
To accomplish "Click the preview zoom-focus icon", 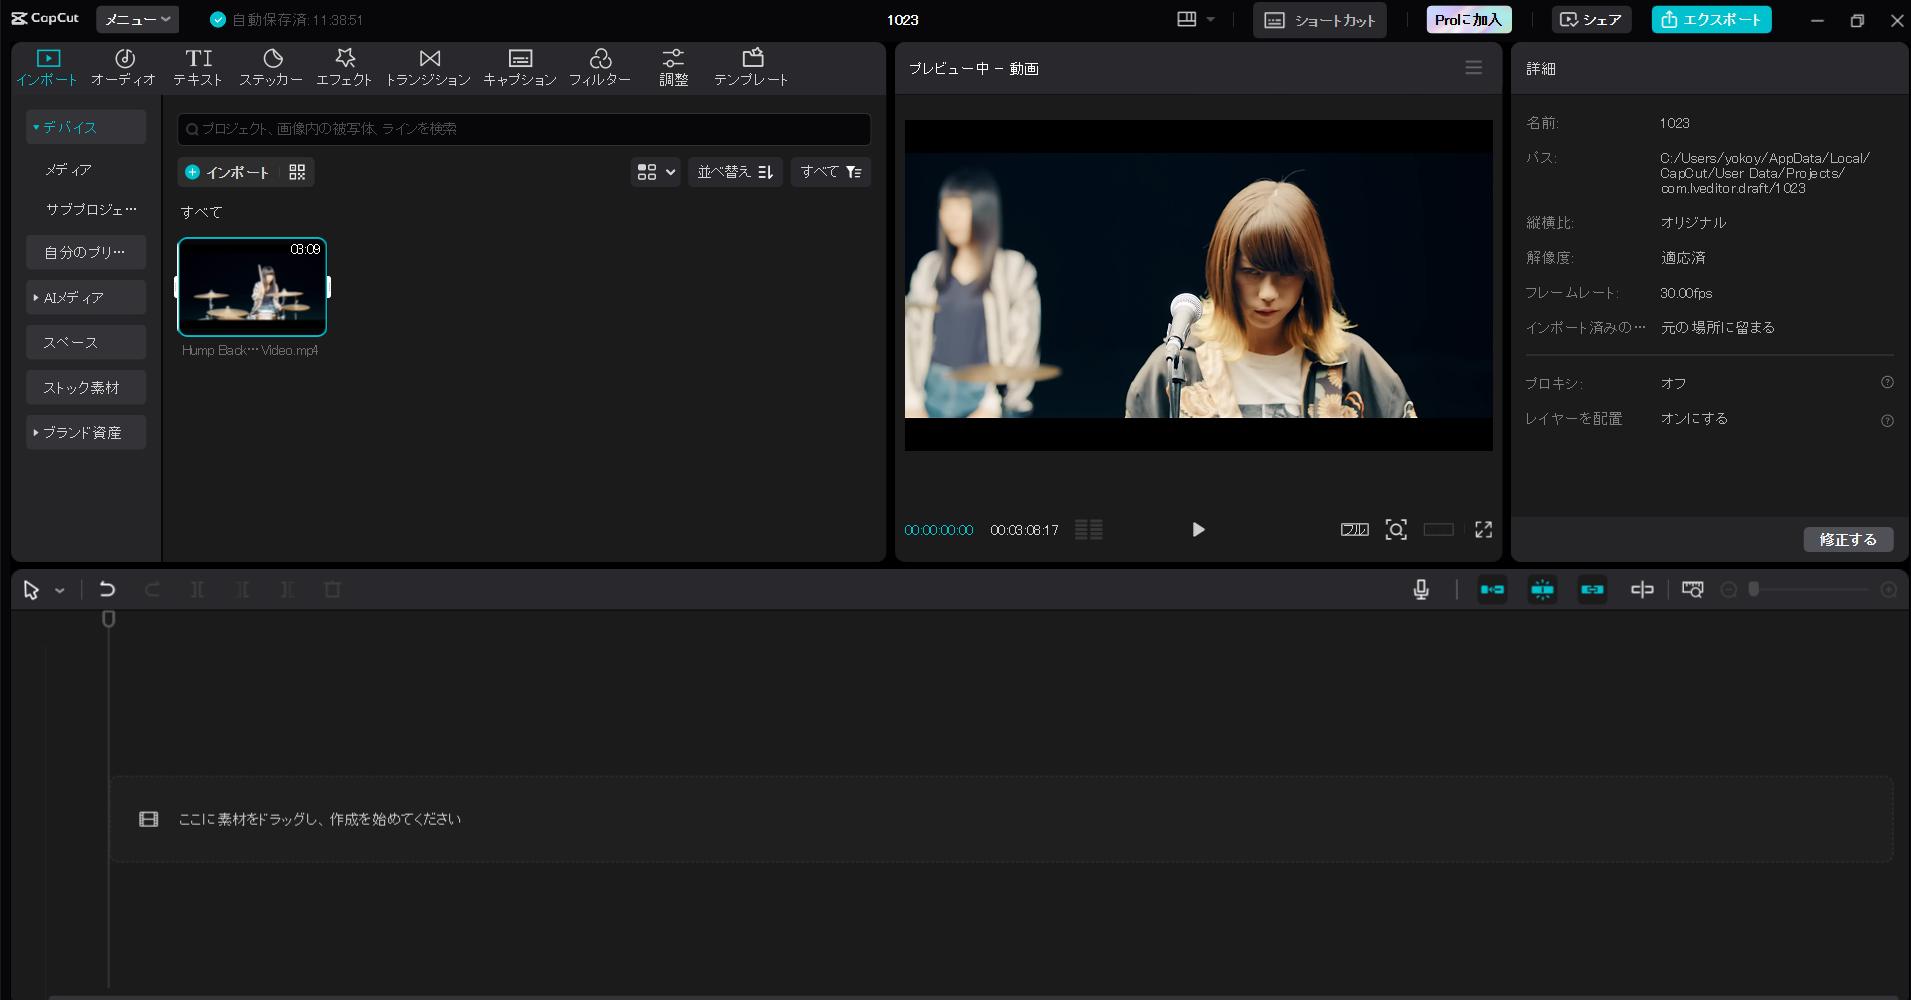I will tap(1396, 529).
